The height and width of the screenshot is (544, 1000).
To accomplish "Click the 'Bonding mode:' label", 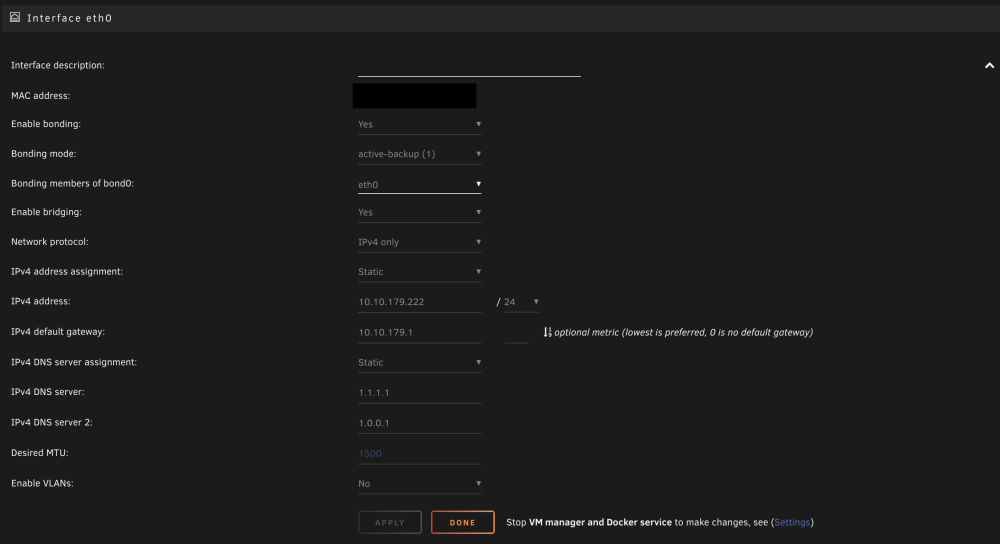I will click(x=43, y=154).
